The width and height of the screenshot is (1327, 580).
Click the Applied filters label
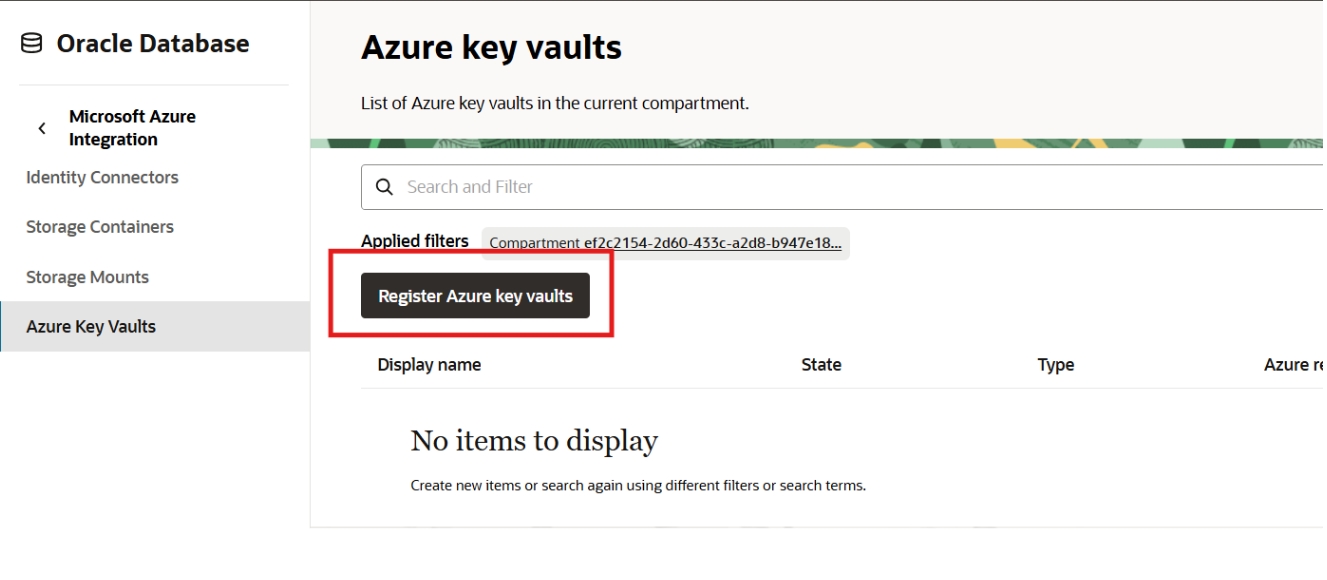pos(414,240)
